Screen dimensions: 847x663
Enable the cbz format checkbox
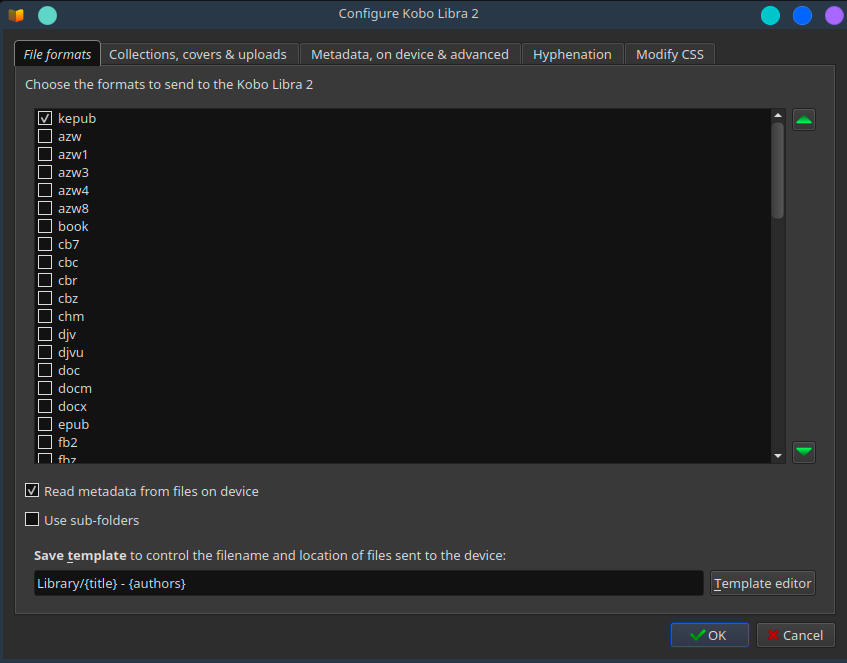tap(45, 298)
